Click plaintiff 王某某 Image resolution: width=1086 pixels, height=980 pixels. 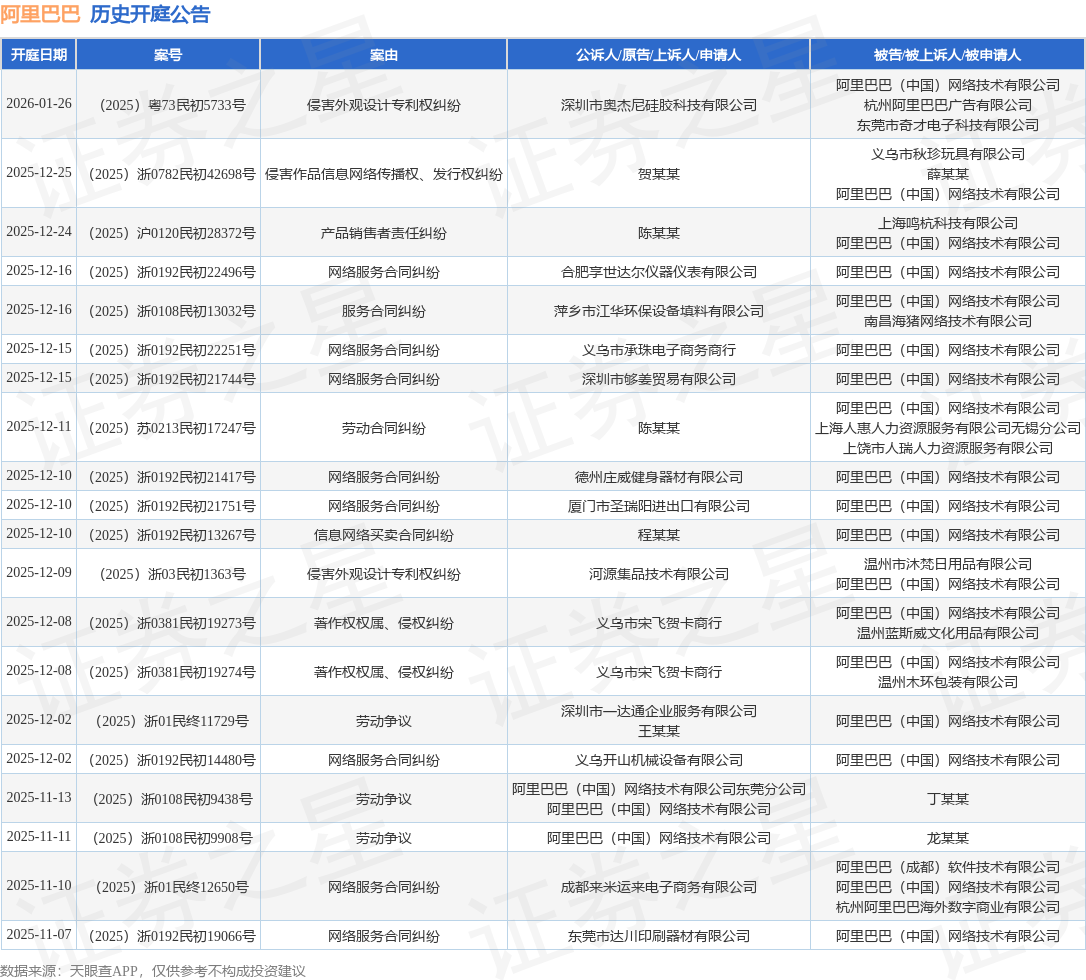click(x=658, y=731)
